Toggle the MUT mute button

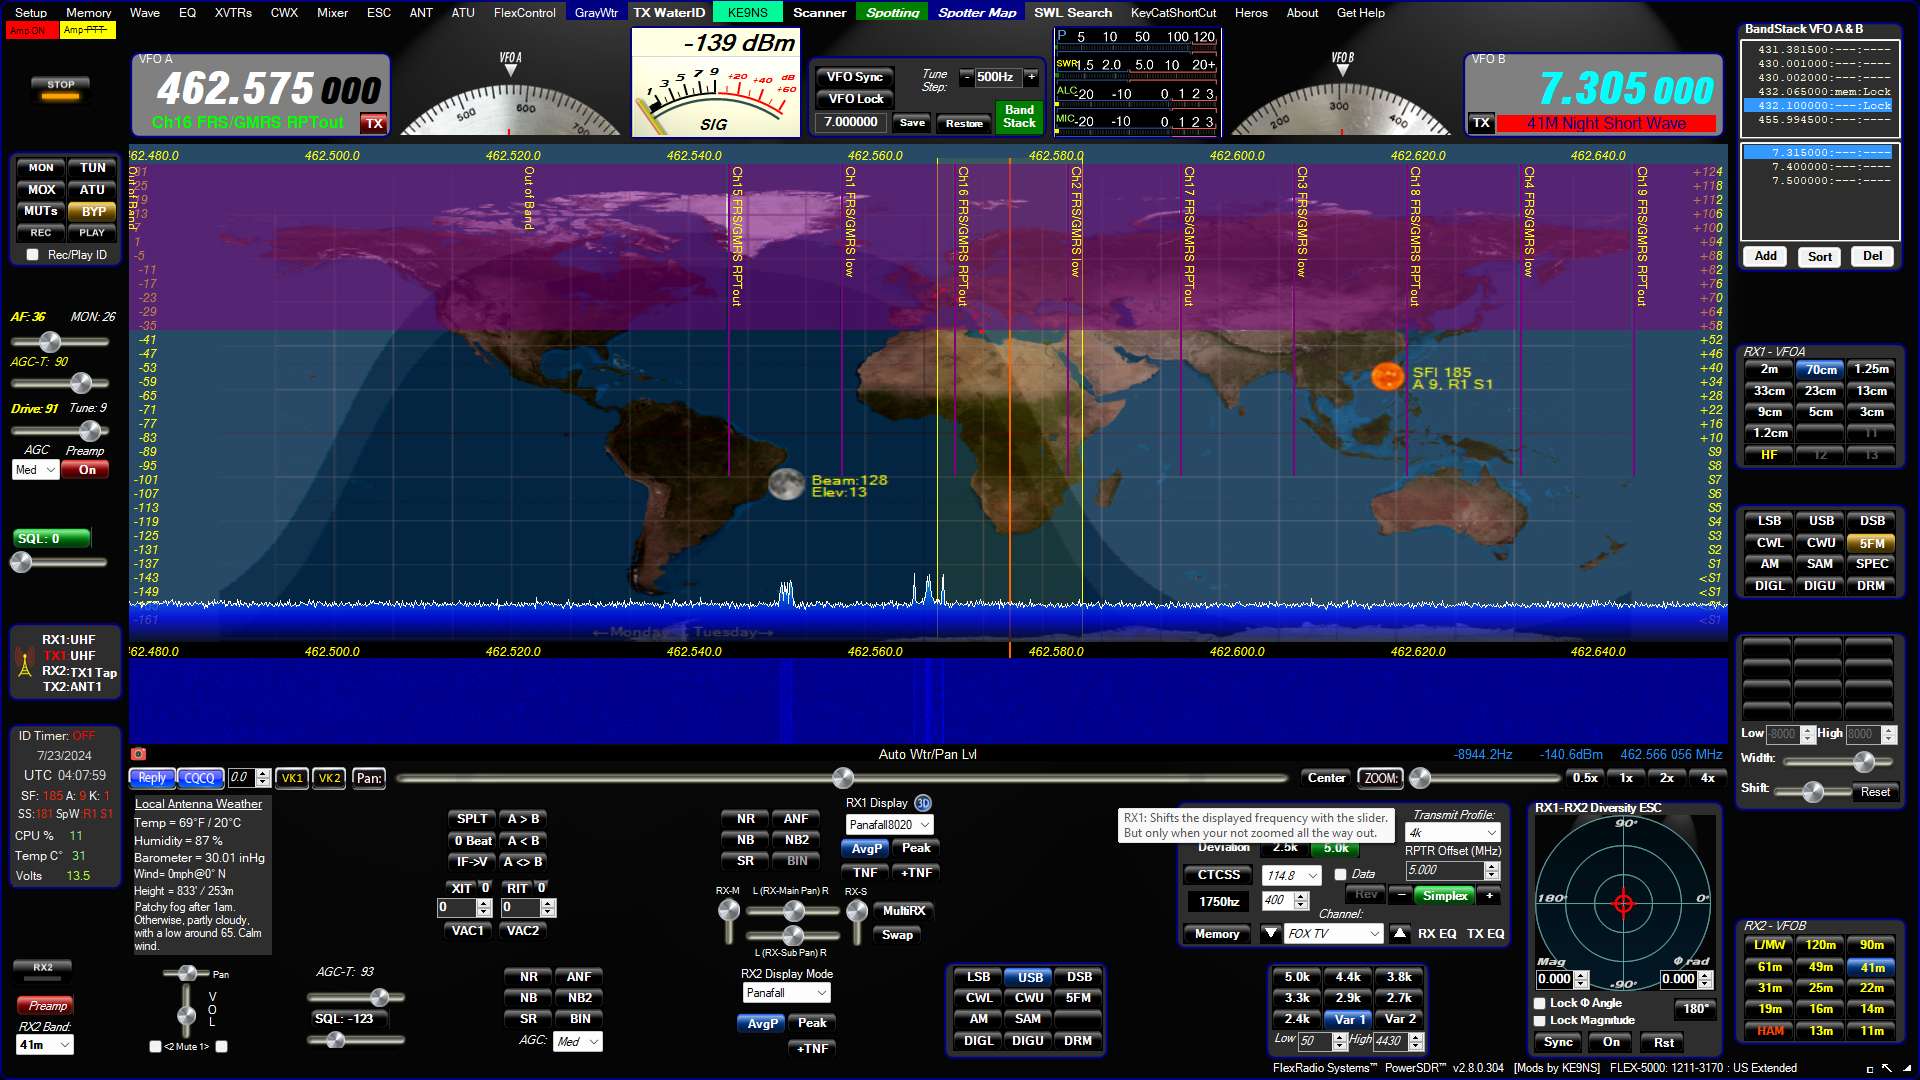[41, 211]
